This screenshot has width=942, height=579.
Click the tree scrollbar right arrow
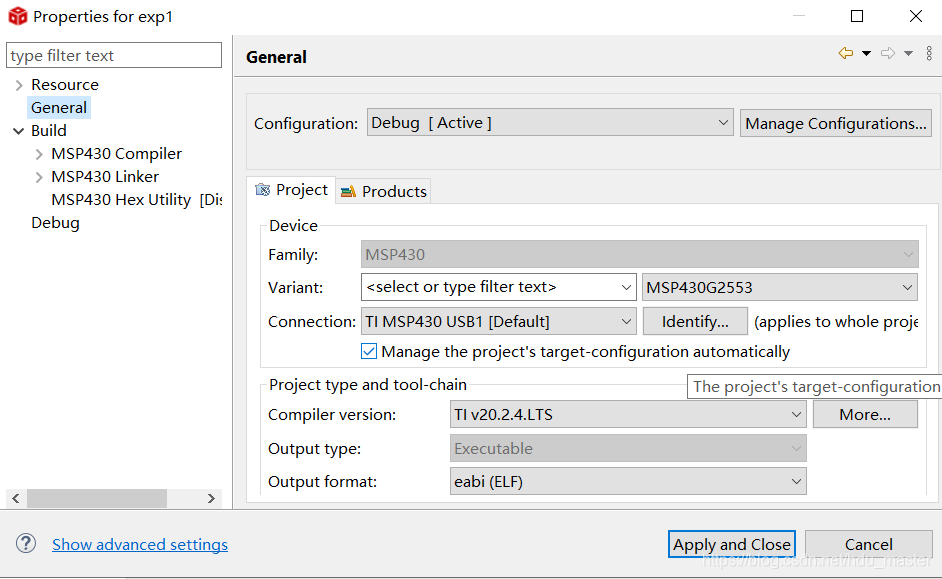(x=211, y=499)
